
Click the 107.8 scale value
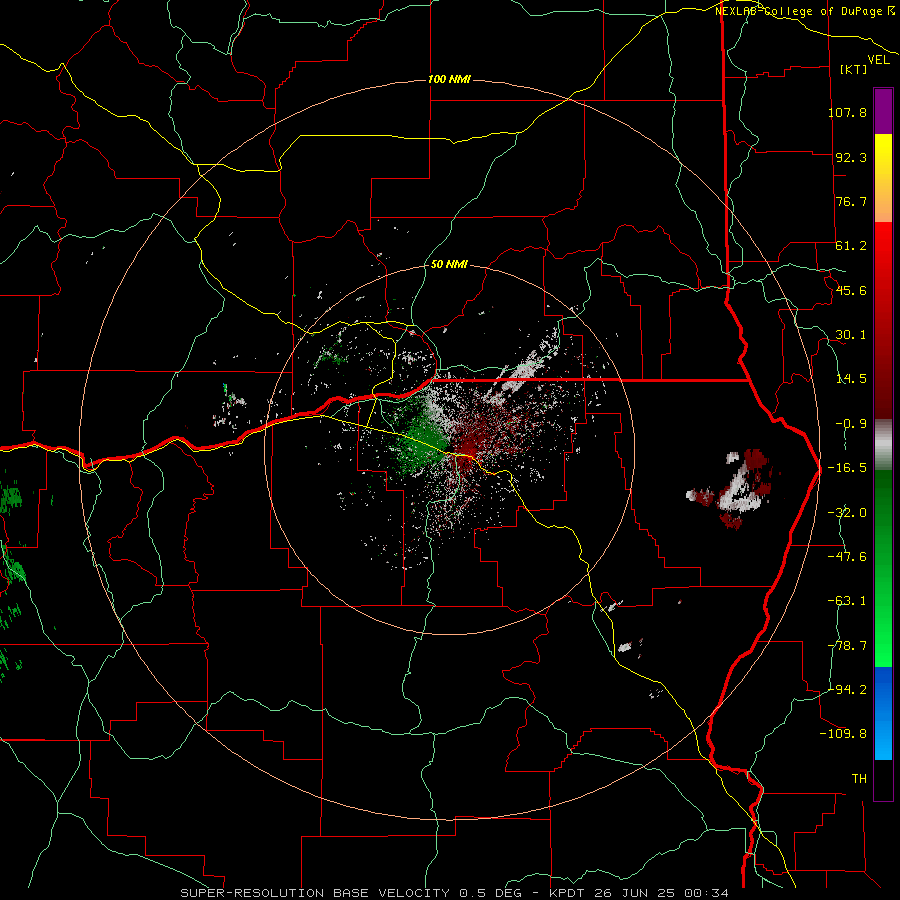coord(847,112)
